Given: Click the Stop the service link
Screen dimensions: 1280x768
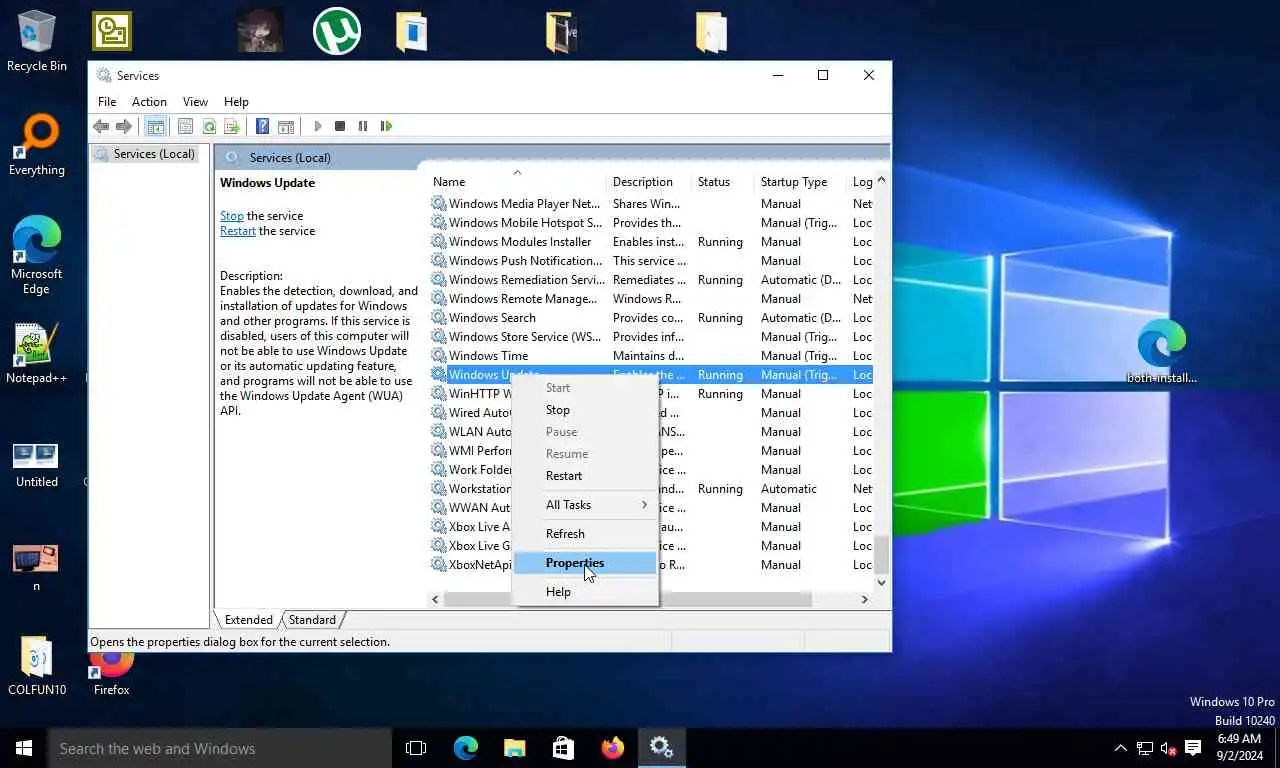Looking at the screenshot, I should [x=231, y=216].
